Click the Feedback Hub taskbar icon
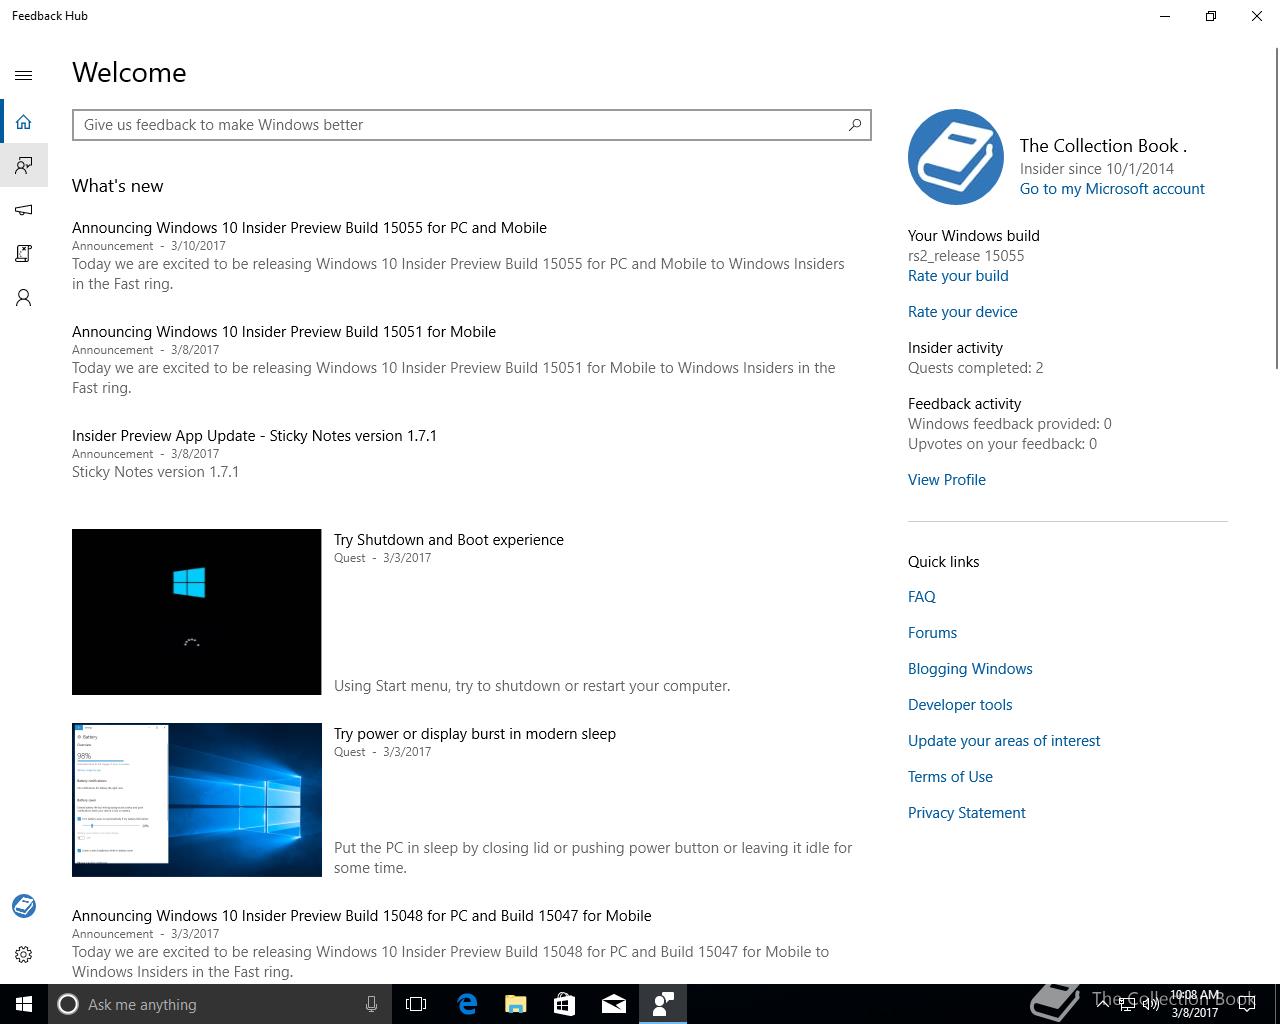 click(x=663, y=1004)
